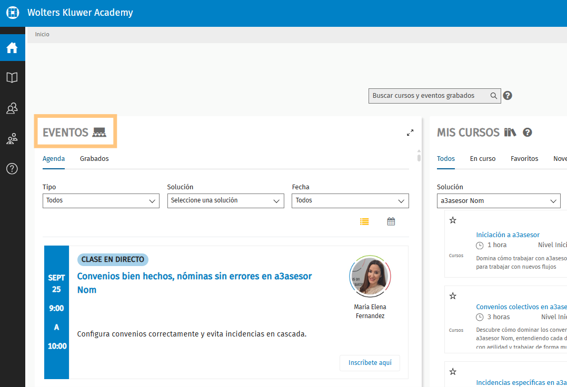This screenshot has height=387, width=567.
Task: Select the En curso tab
Action: [483, 159]
